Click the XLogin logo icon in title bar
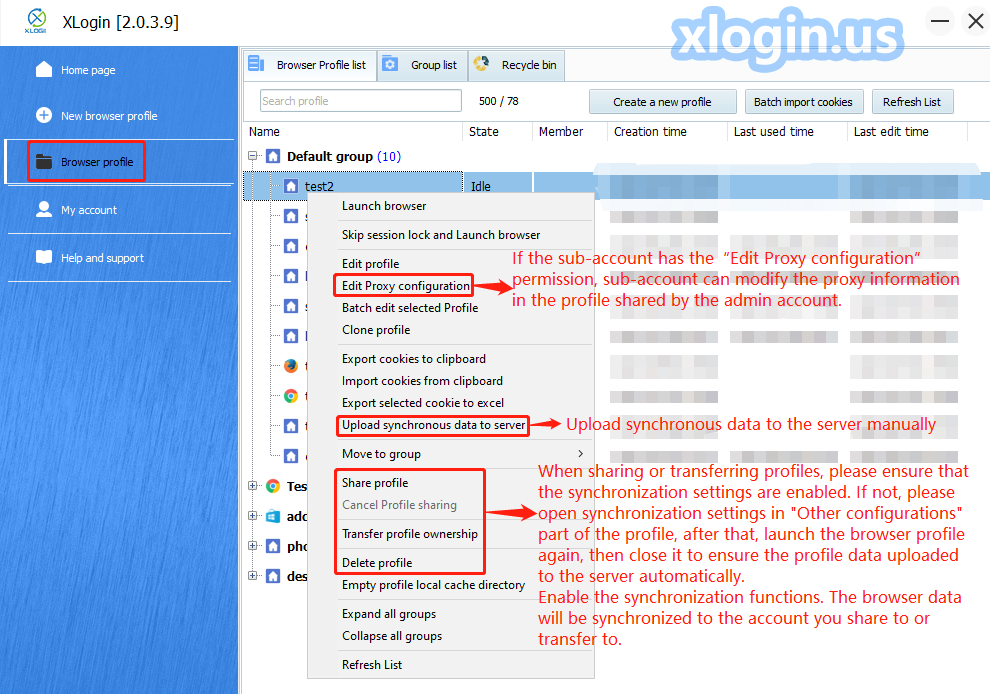The width and height of the screenshot is (990, 694). click(37, 21)
